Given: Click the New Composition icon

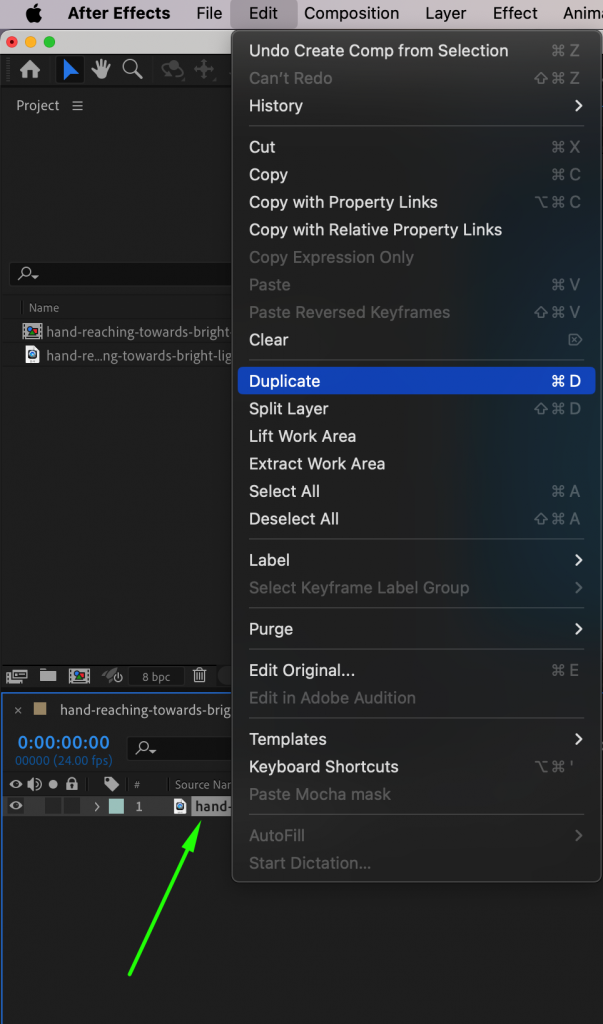Looking at the screenshot, I should (79, 676).
